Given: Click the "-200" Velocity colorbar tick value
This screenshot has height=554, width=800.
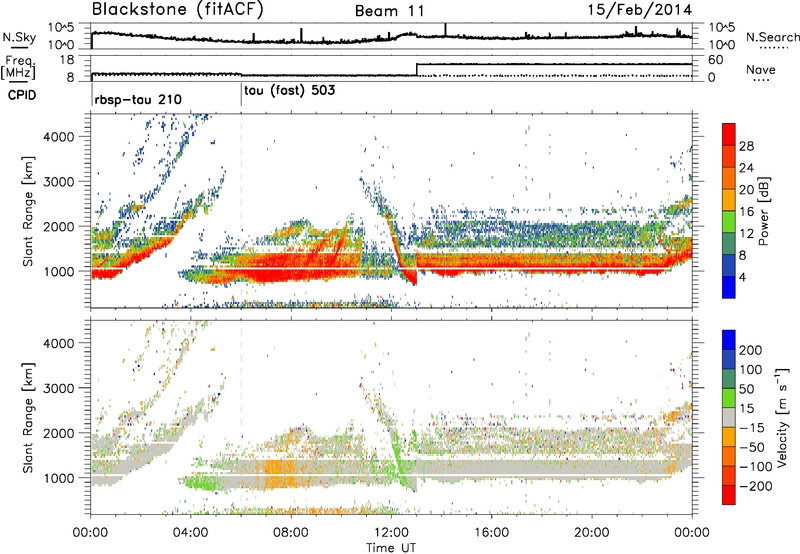Looking at the screenshot, I should 756,486.
